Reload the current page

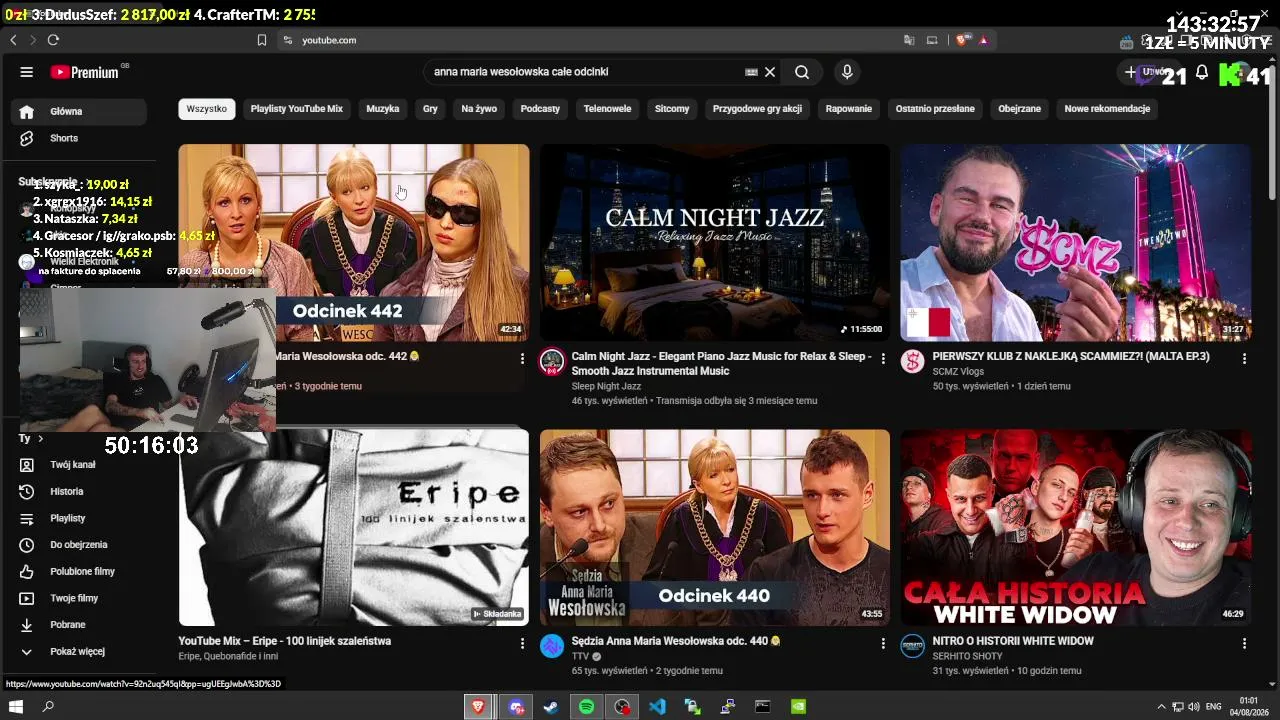(x=53, y=40)
